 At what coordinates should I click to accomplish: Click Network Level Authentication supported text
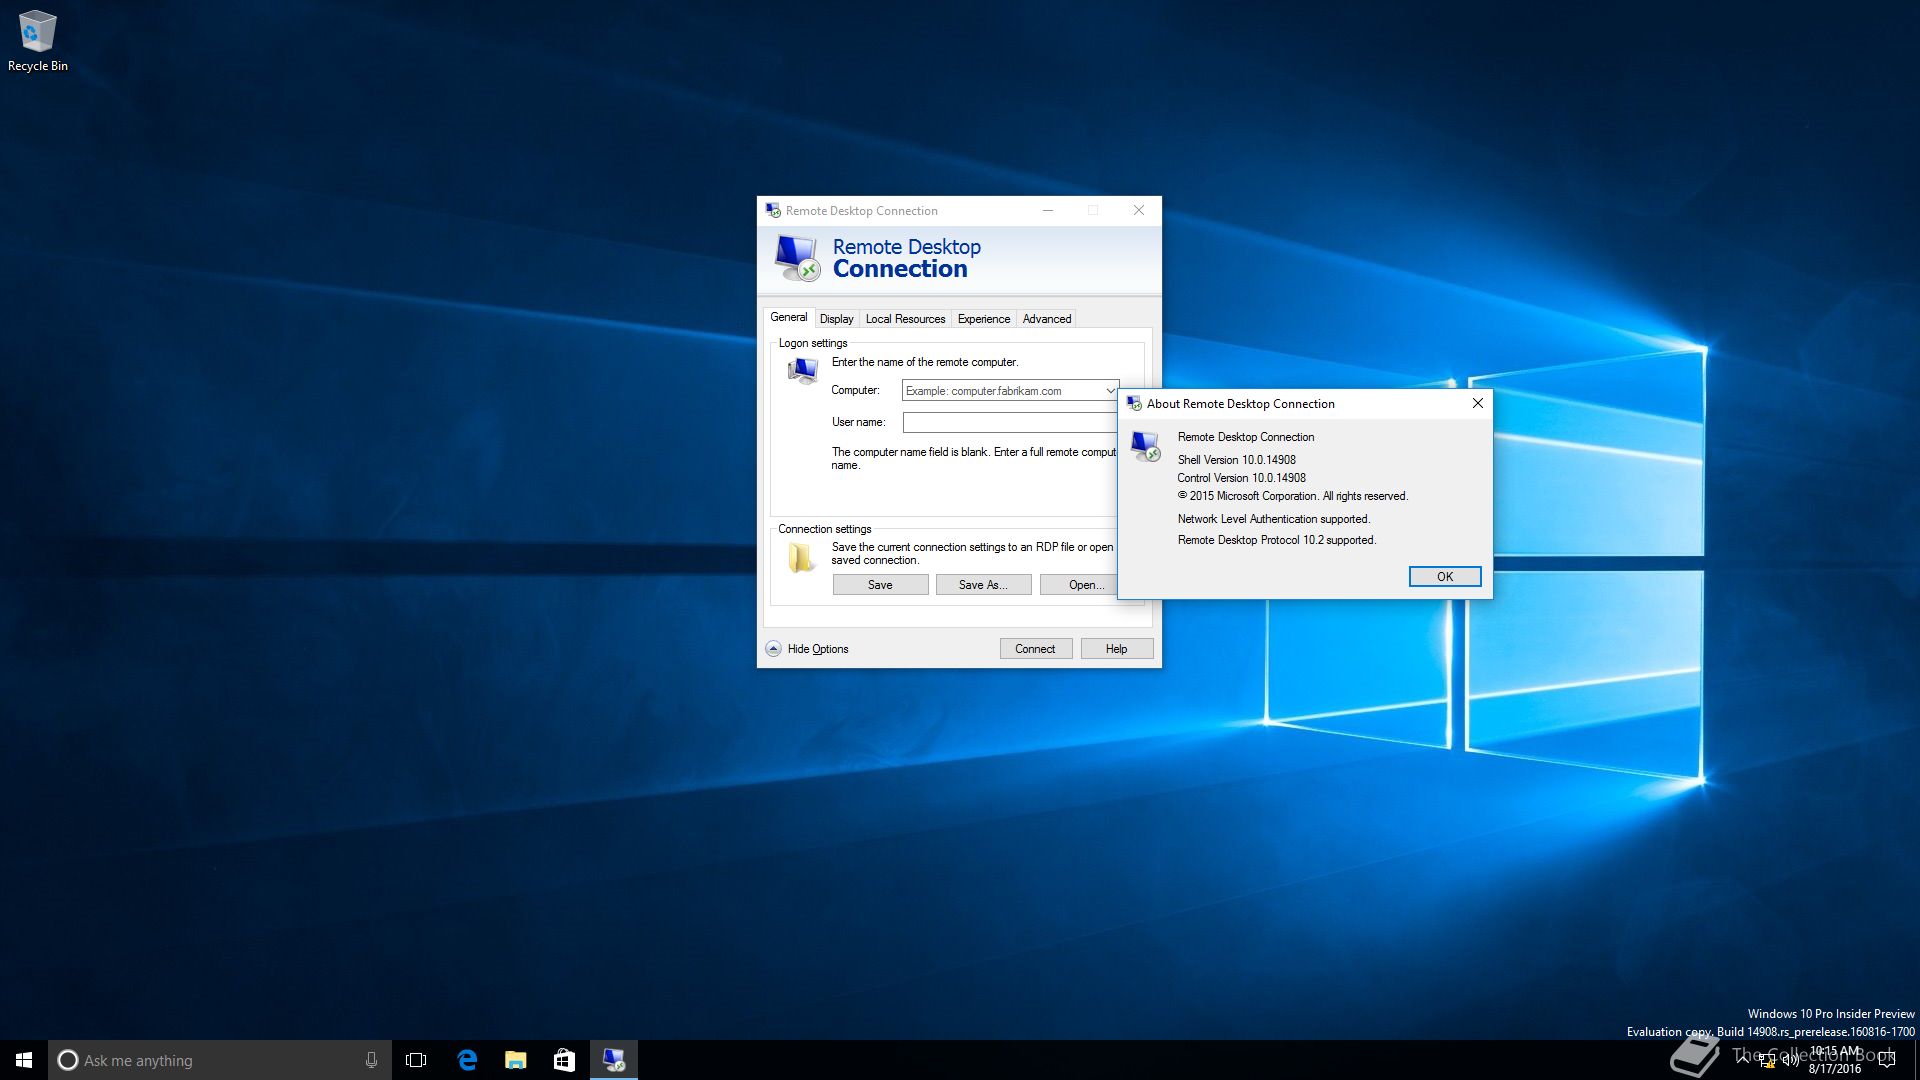1274,519
